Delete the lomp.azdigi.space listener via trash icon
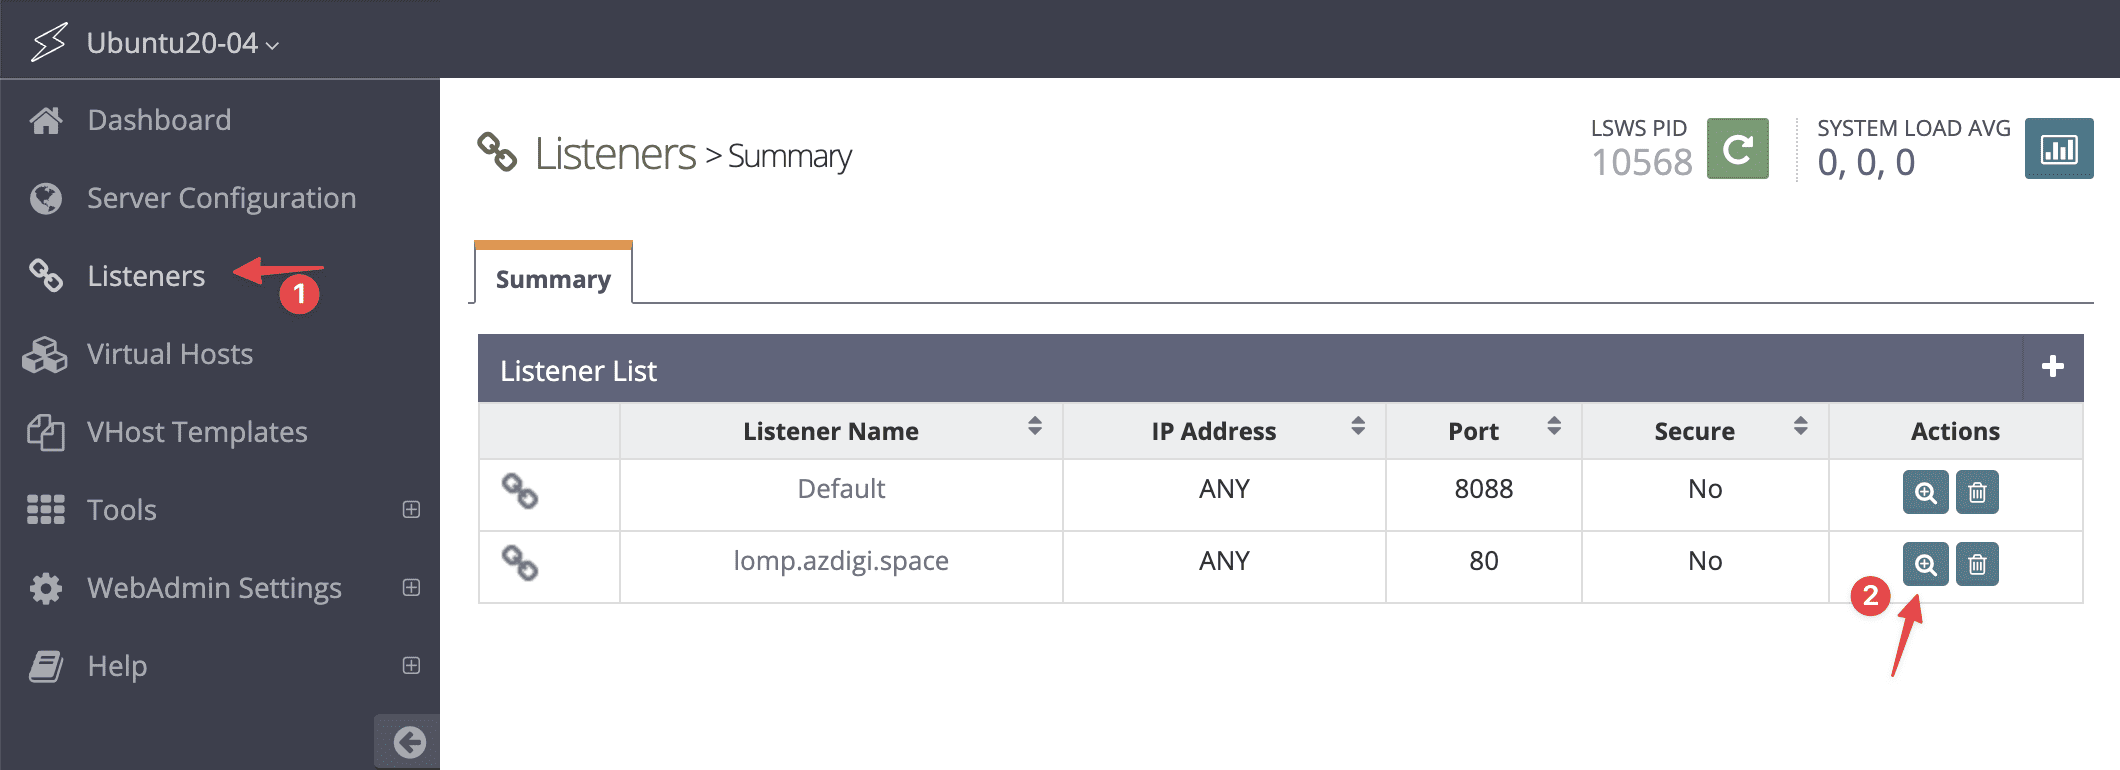The height and width of the screenshot is (770, 2120). click(x=1977, y=564)
